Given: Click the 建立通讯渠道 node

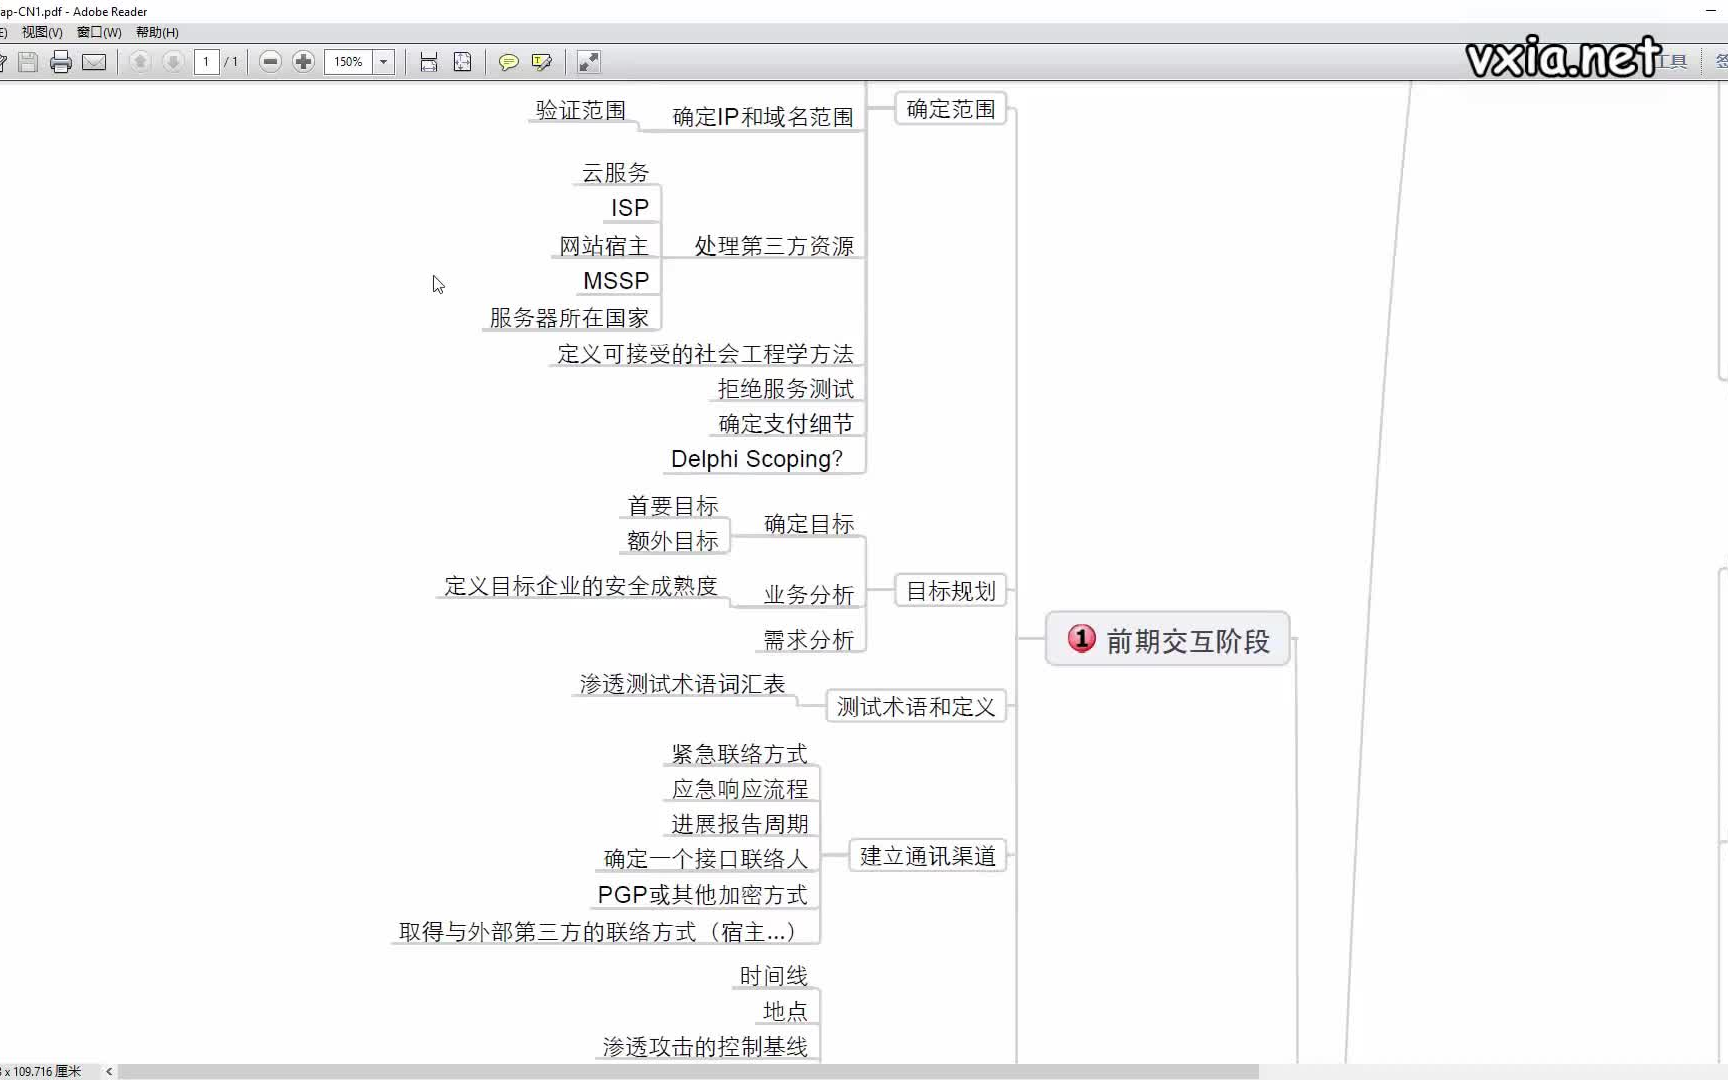Looking at the screenshot, I should [x=928, y=856].
